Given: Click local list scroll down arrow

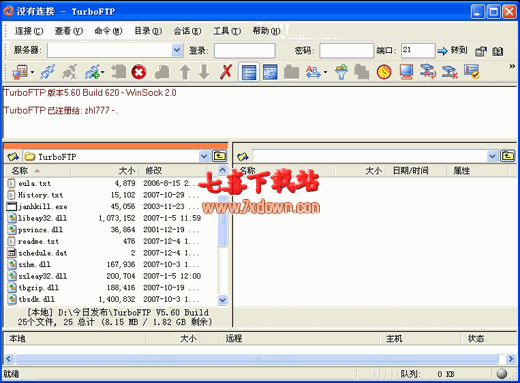Looking at the screenshot, I should [222, 300].
